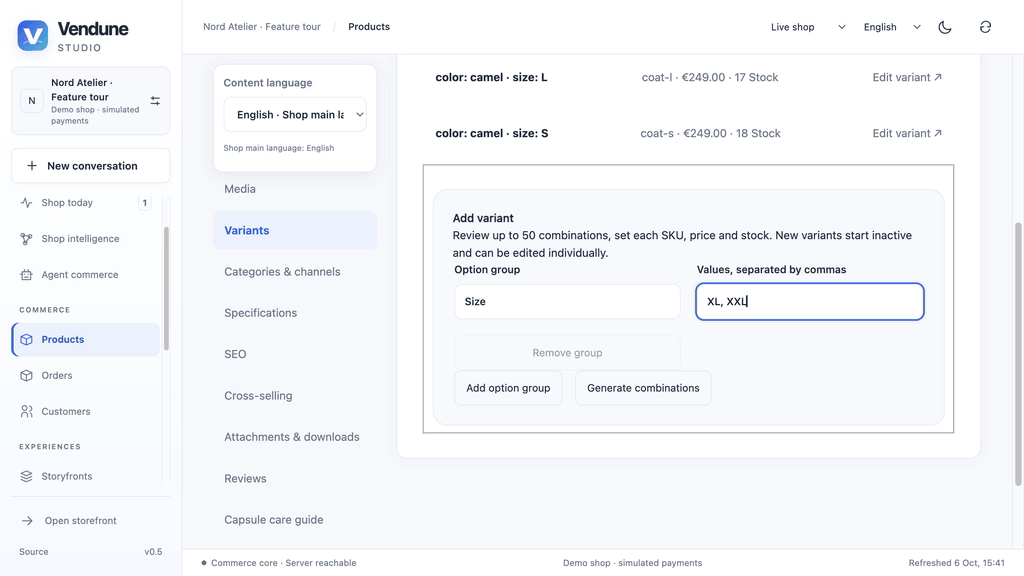Open shop switcher sliders icon
1024x576 pixels.
coord(155,101)
